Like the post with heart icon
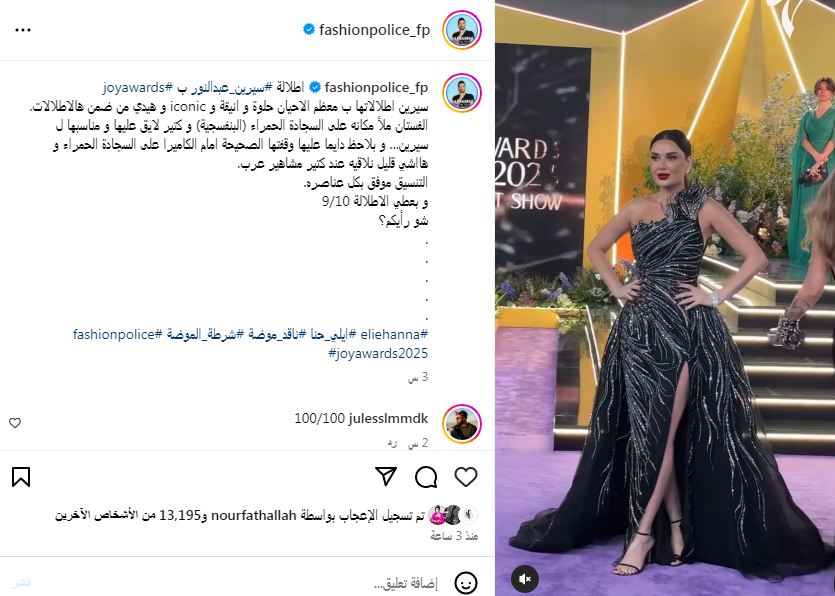This screenshot has height=596, width=835. [466, 477]
